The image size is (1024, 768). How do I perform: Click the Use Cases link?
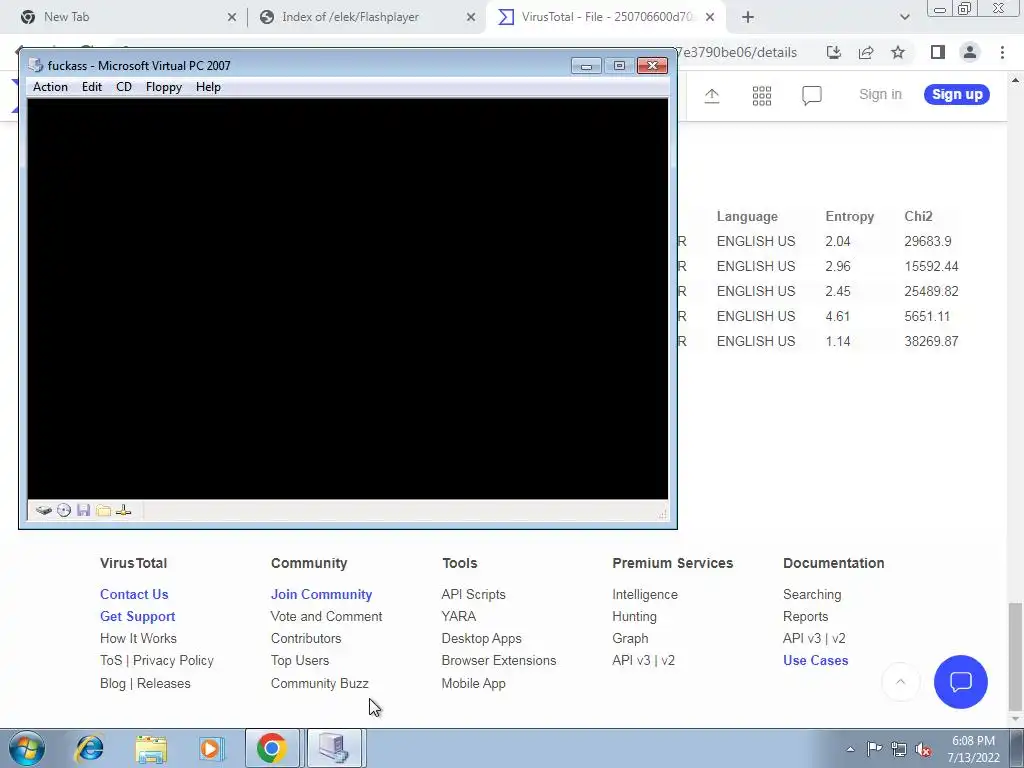(x=815, y=661)
